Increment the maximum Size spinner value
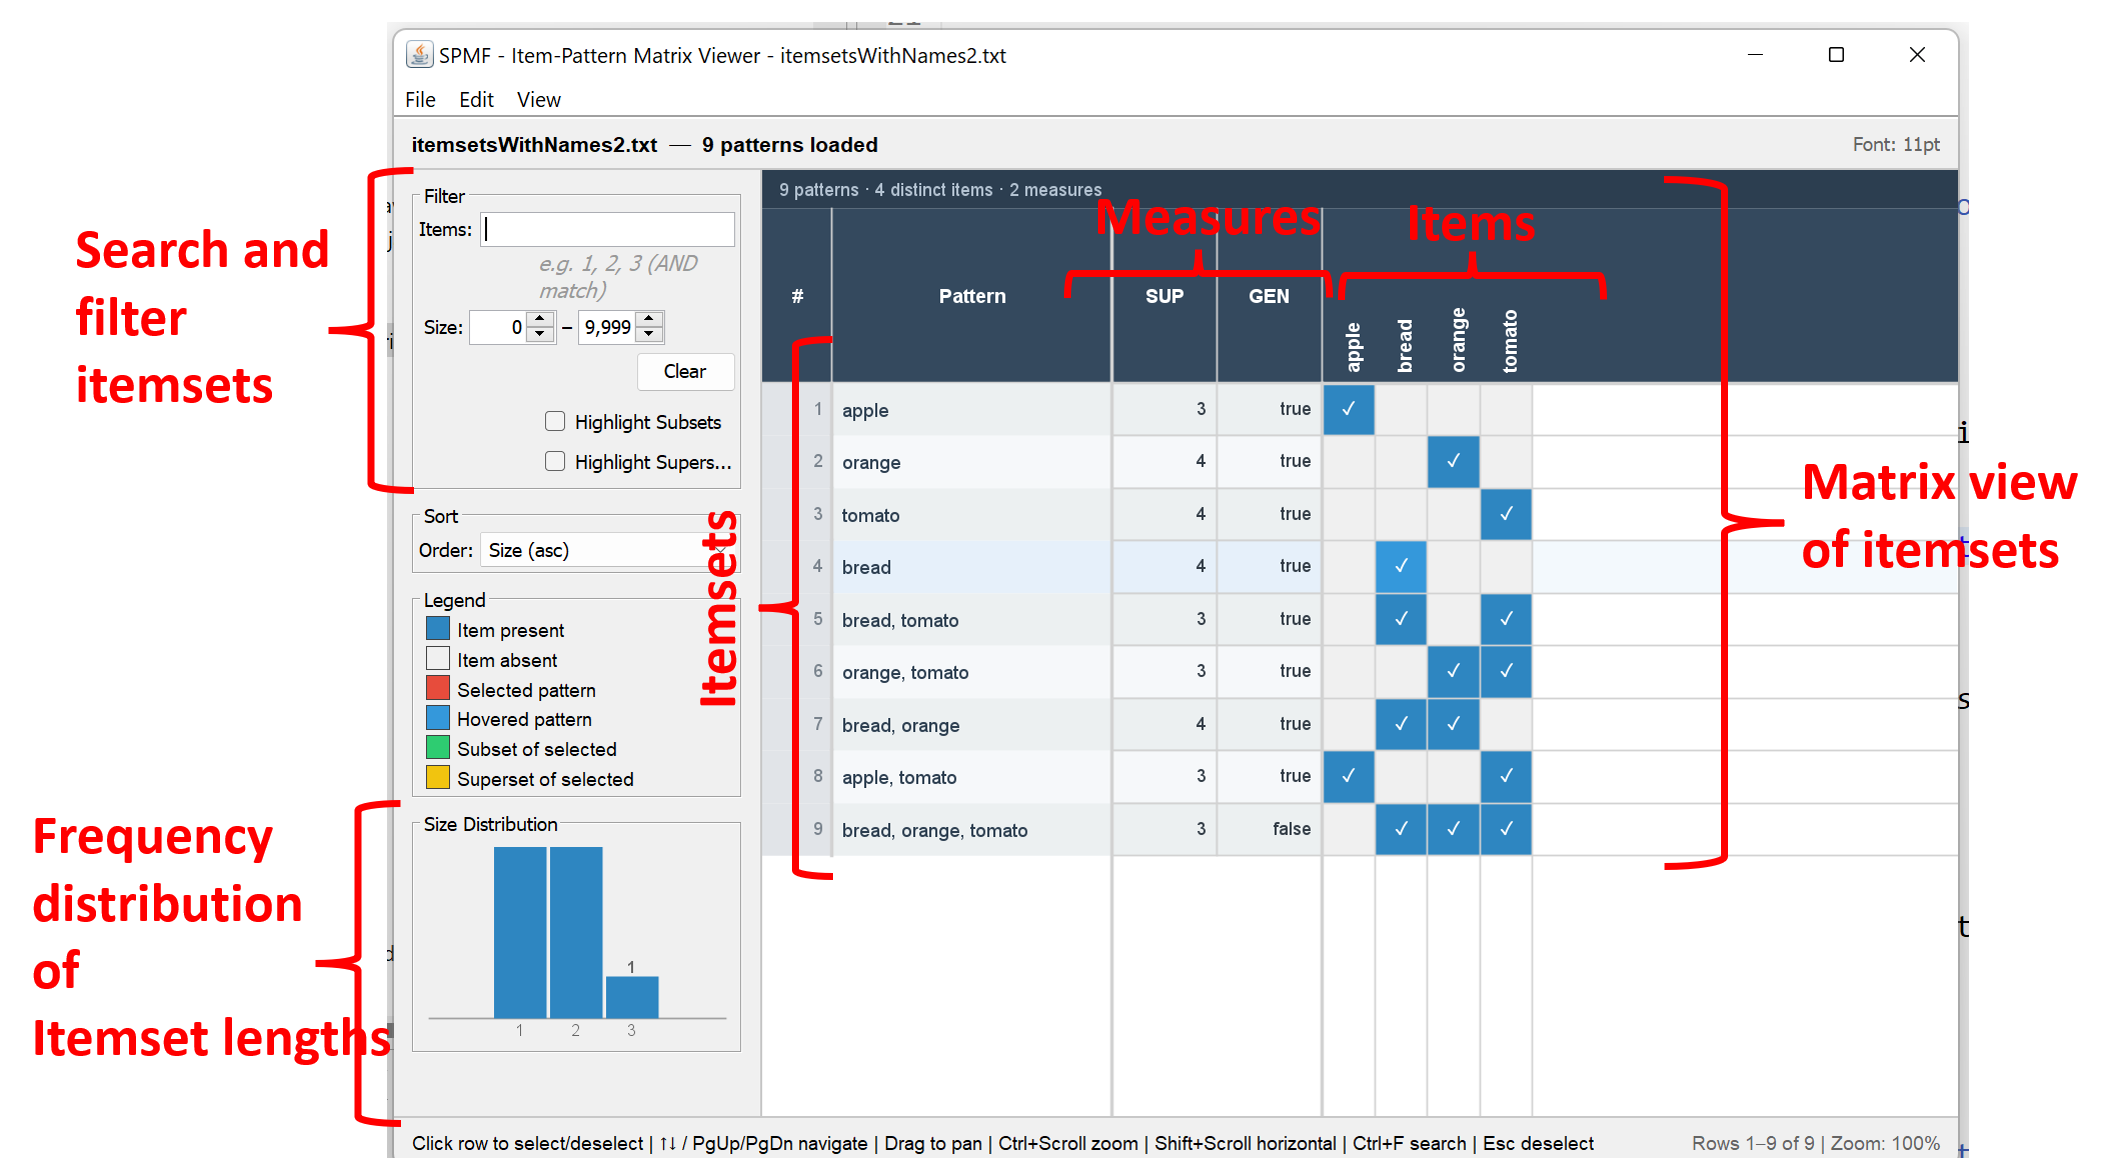This screenshot has height=1174, width=2113. pyautogui.click(x=649, y=319)
